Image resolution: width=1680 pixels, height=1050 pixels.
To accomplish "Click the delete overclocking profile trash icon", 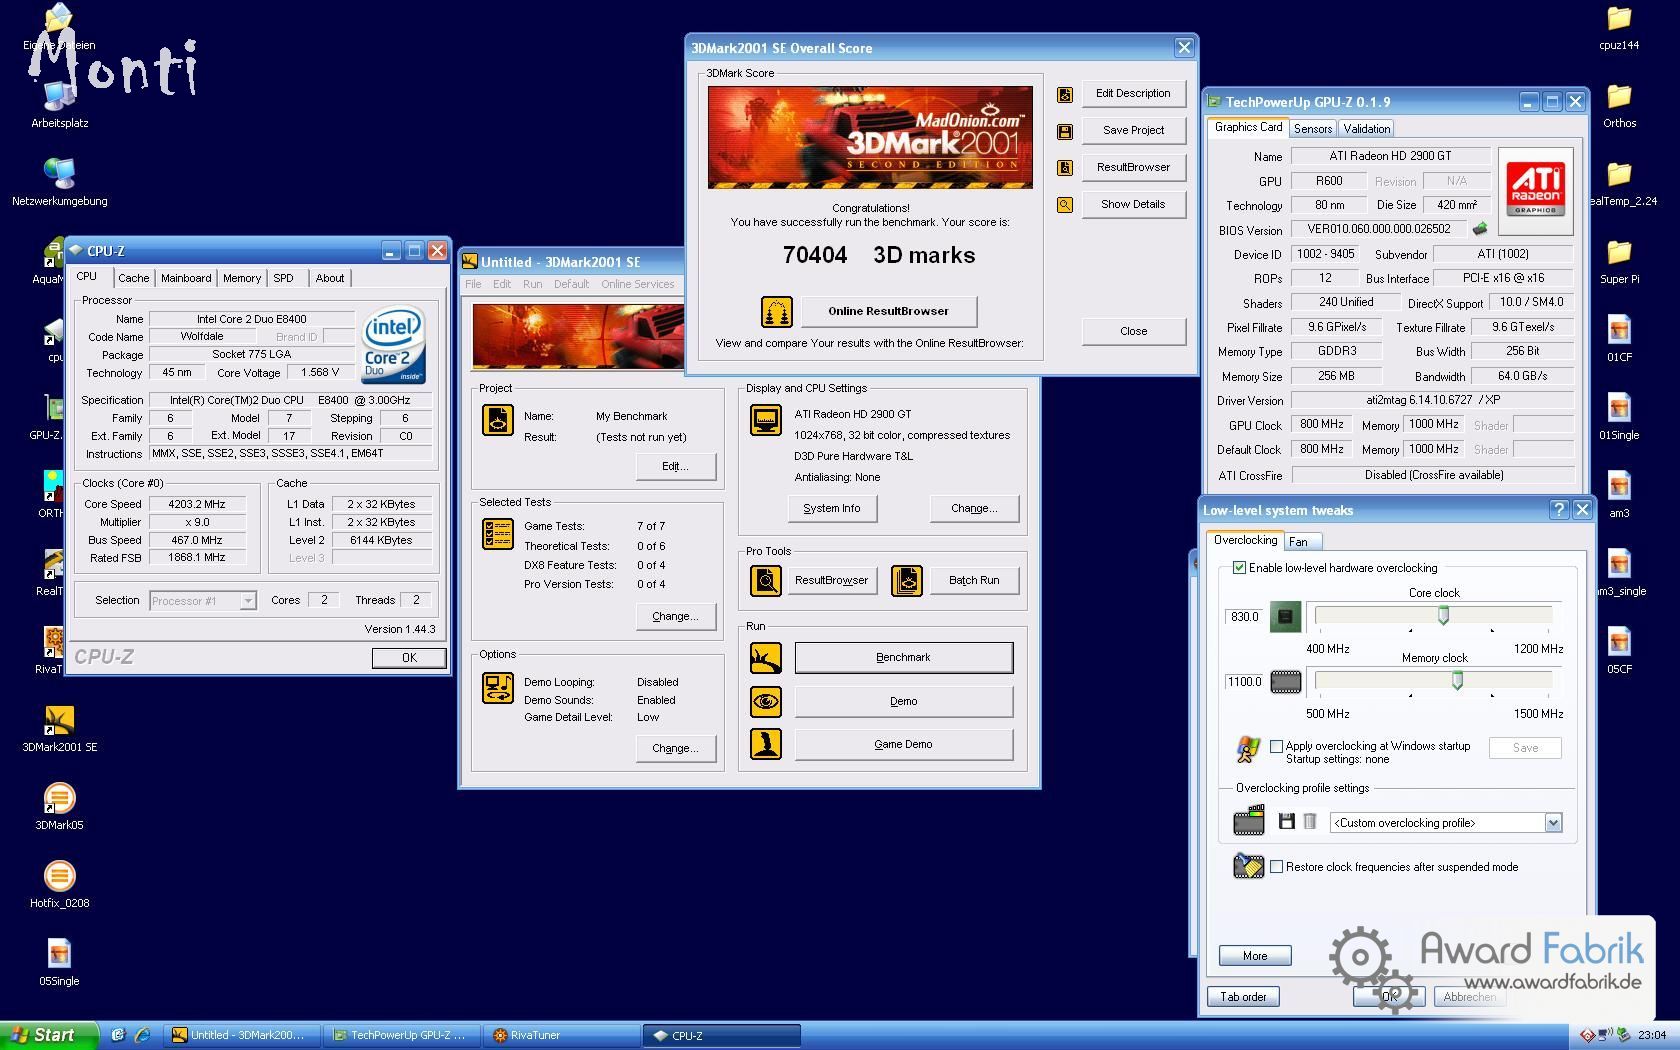I will coord(1310,822).
